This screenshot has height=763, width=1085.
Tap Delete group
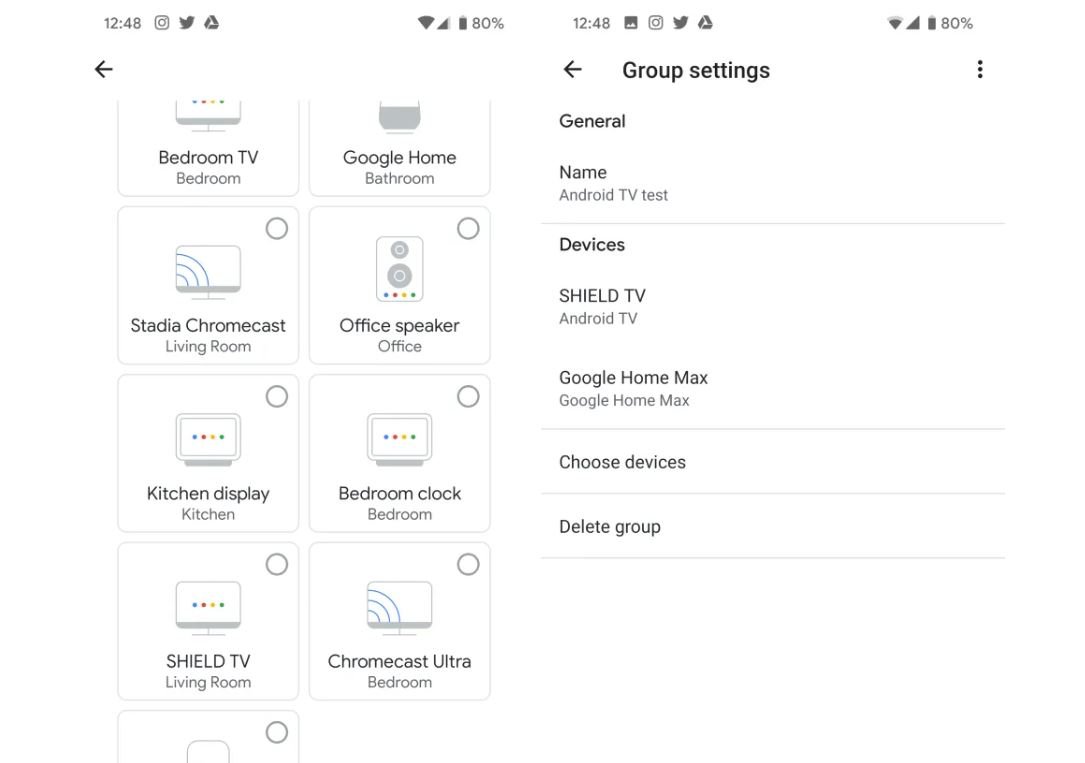610,527
